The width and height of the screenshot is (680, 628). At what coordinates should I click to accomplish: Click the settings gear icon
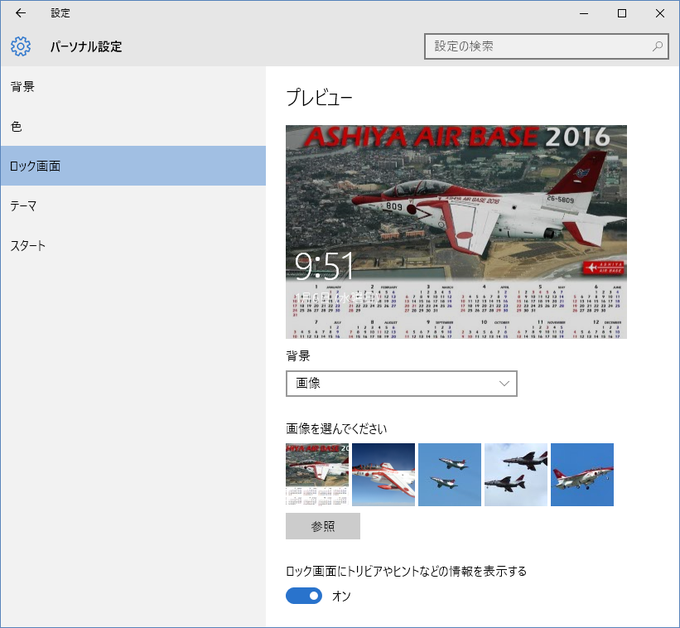(20, 46)
